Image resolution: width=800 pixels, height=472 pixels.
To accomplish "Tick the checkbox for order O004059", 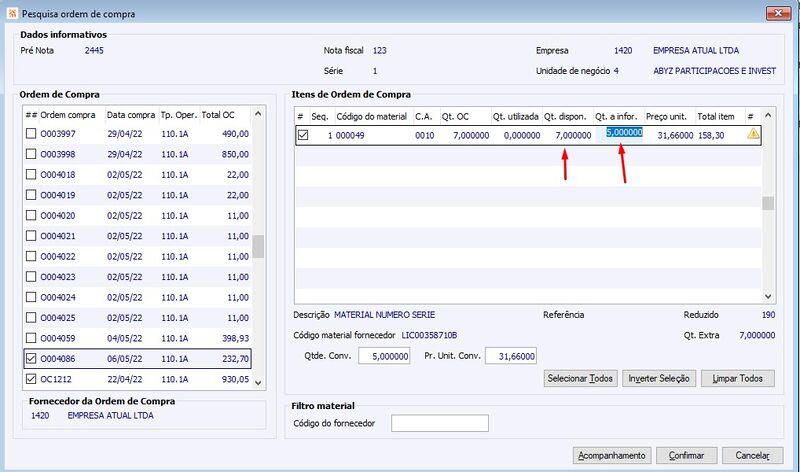I will tap(31, 338).
